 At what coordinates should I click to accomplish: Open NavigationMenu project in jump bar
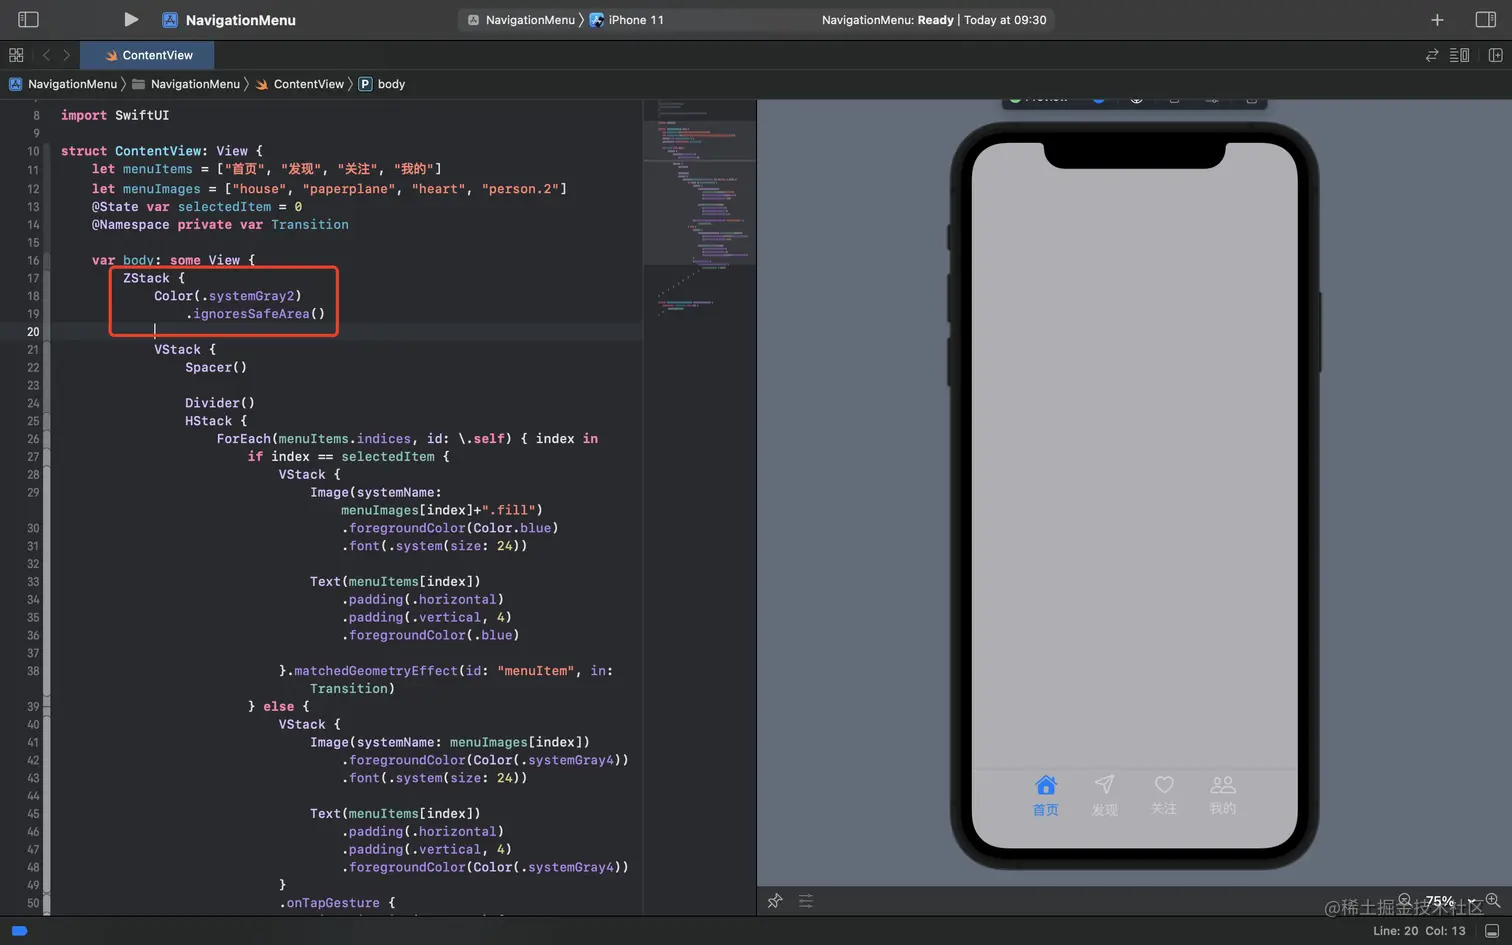click(x=63, y=84)
